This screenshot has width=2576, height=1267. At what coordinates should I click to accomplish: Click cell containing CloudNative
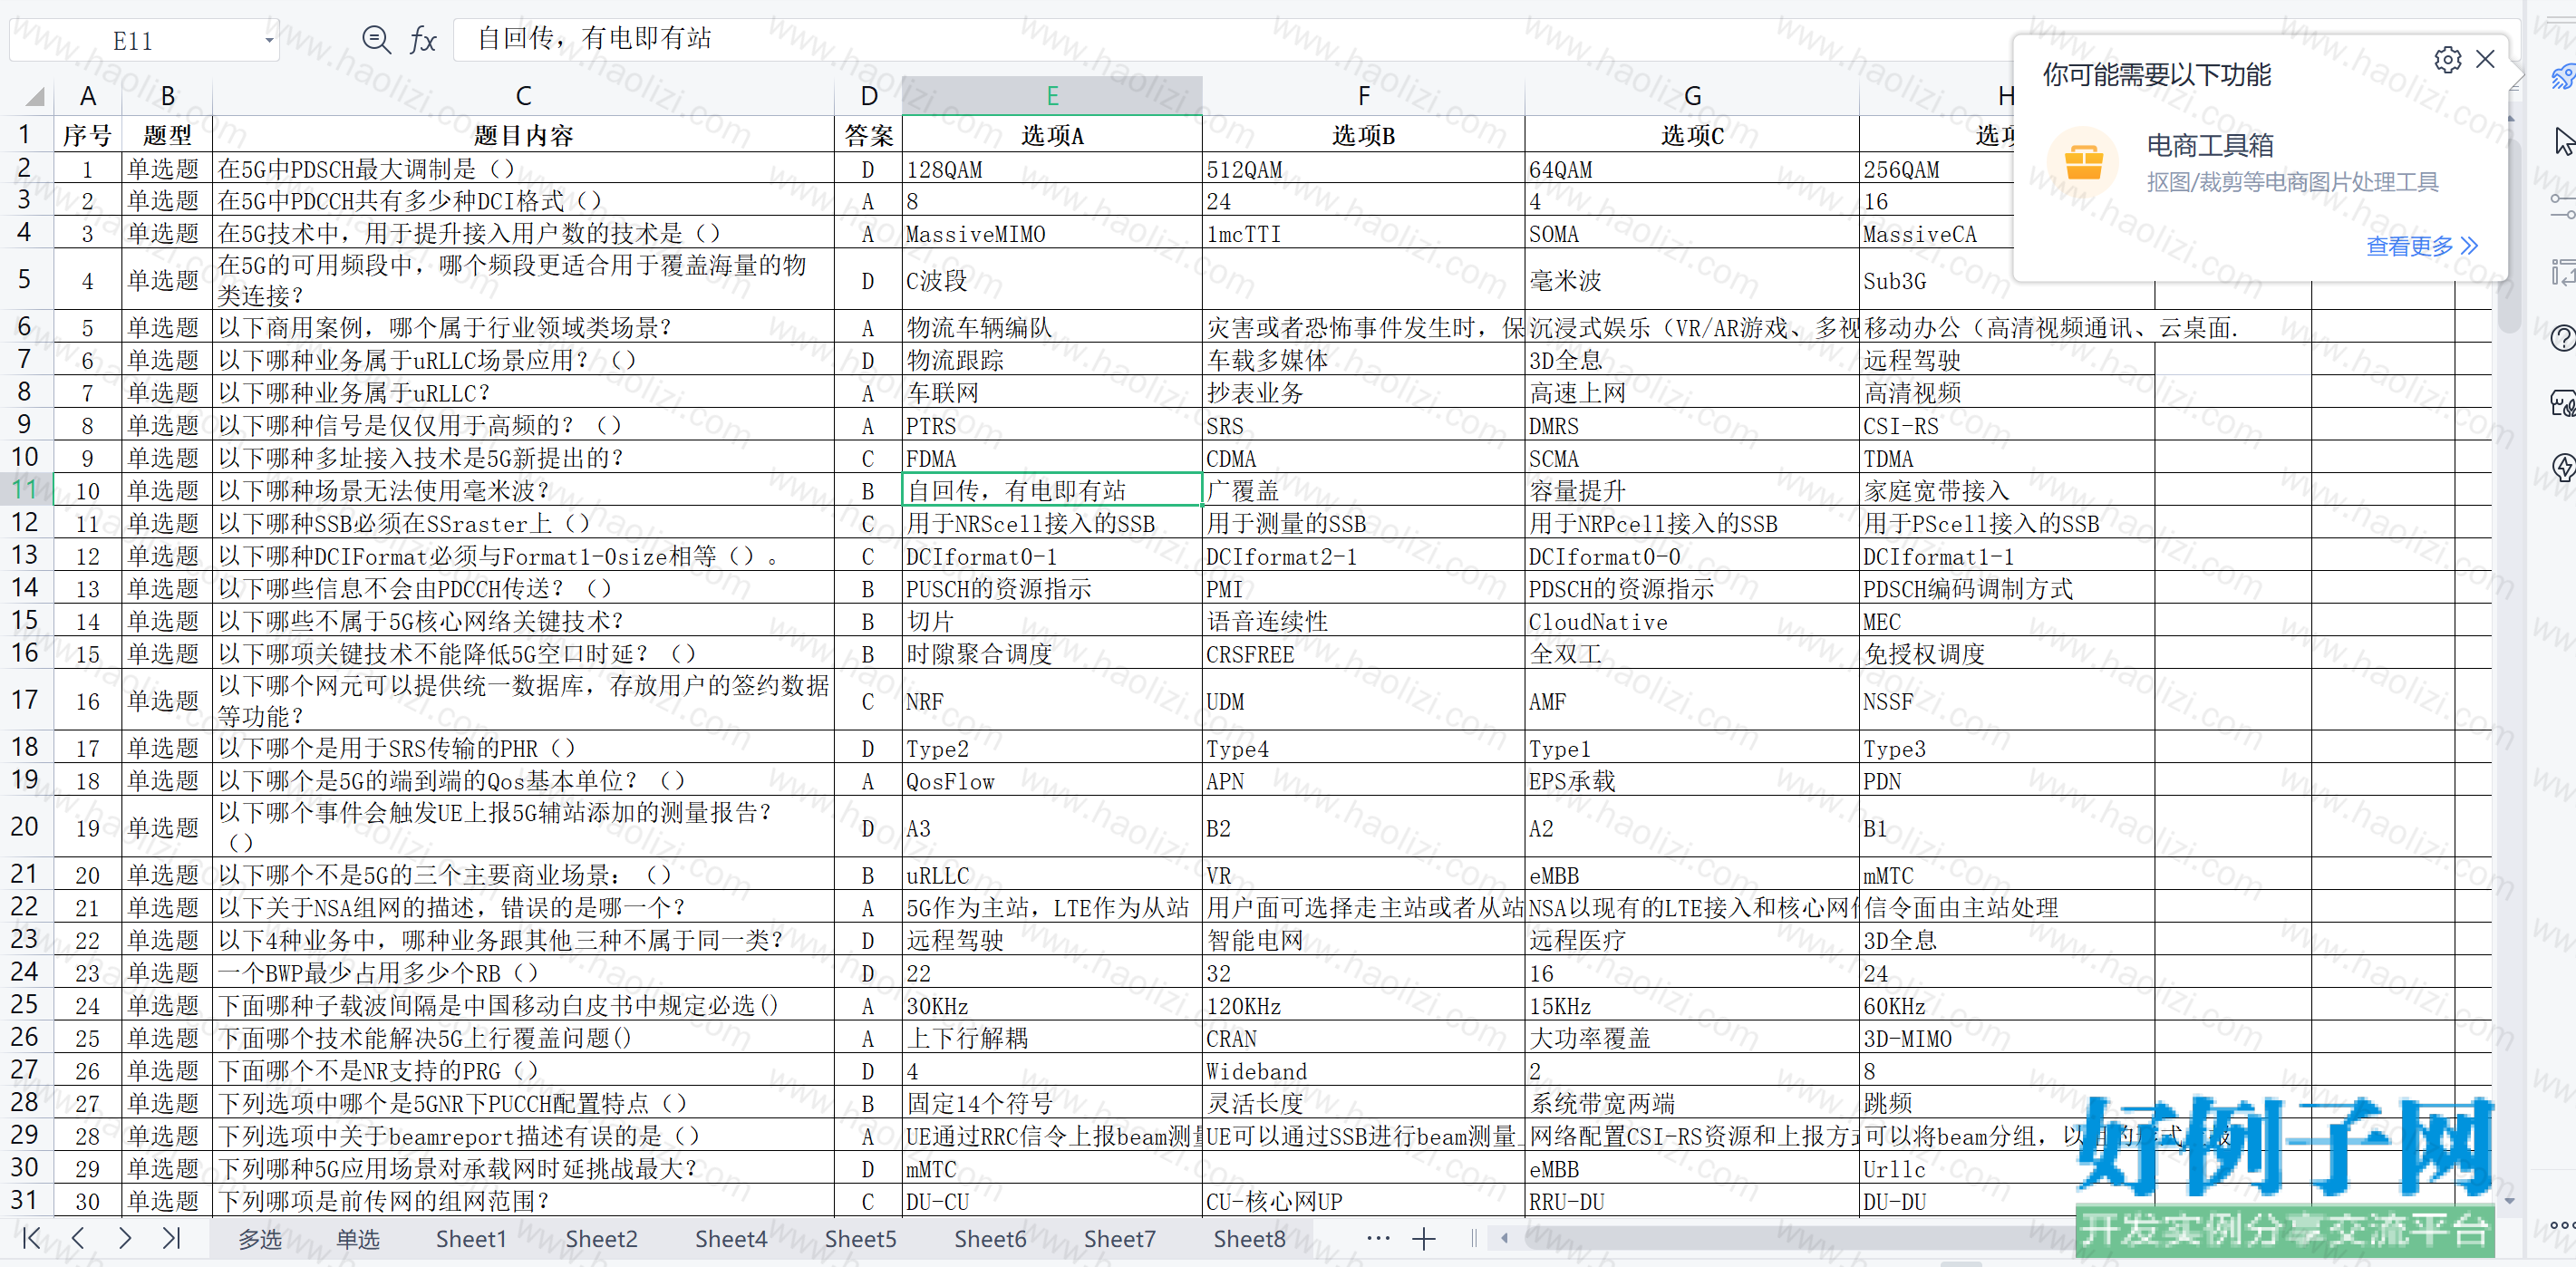(x=1692, y=621)
